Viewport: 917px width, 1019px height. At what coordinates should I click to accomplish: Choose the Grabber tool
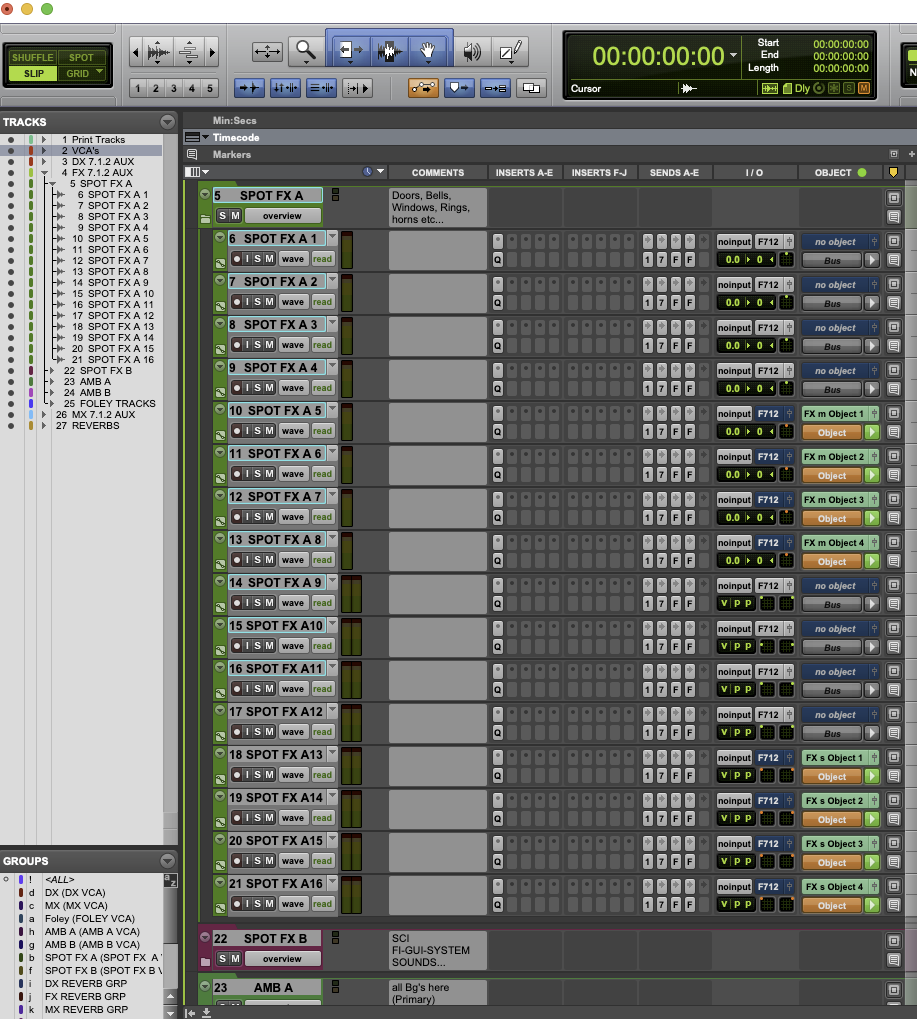428,50
